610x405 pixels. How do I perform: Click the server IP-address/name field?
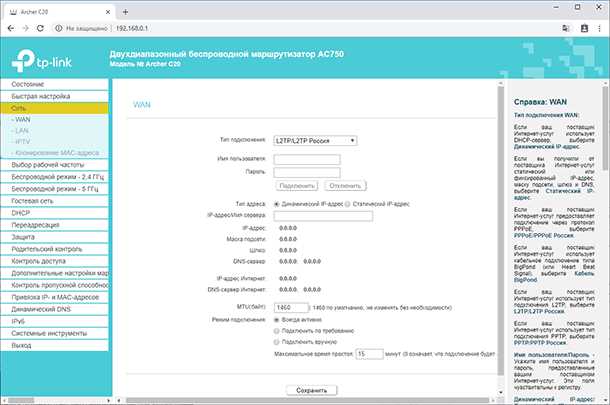coord(323,216)
